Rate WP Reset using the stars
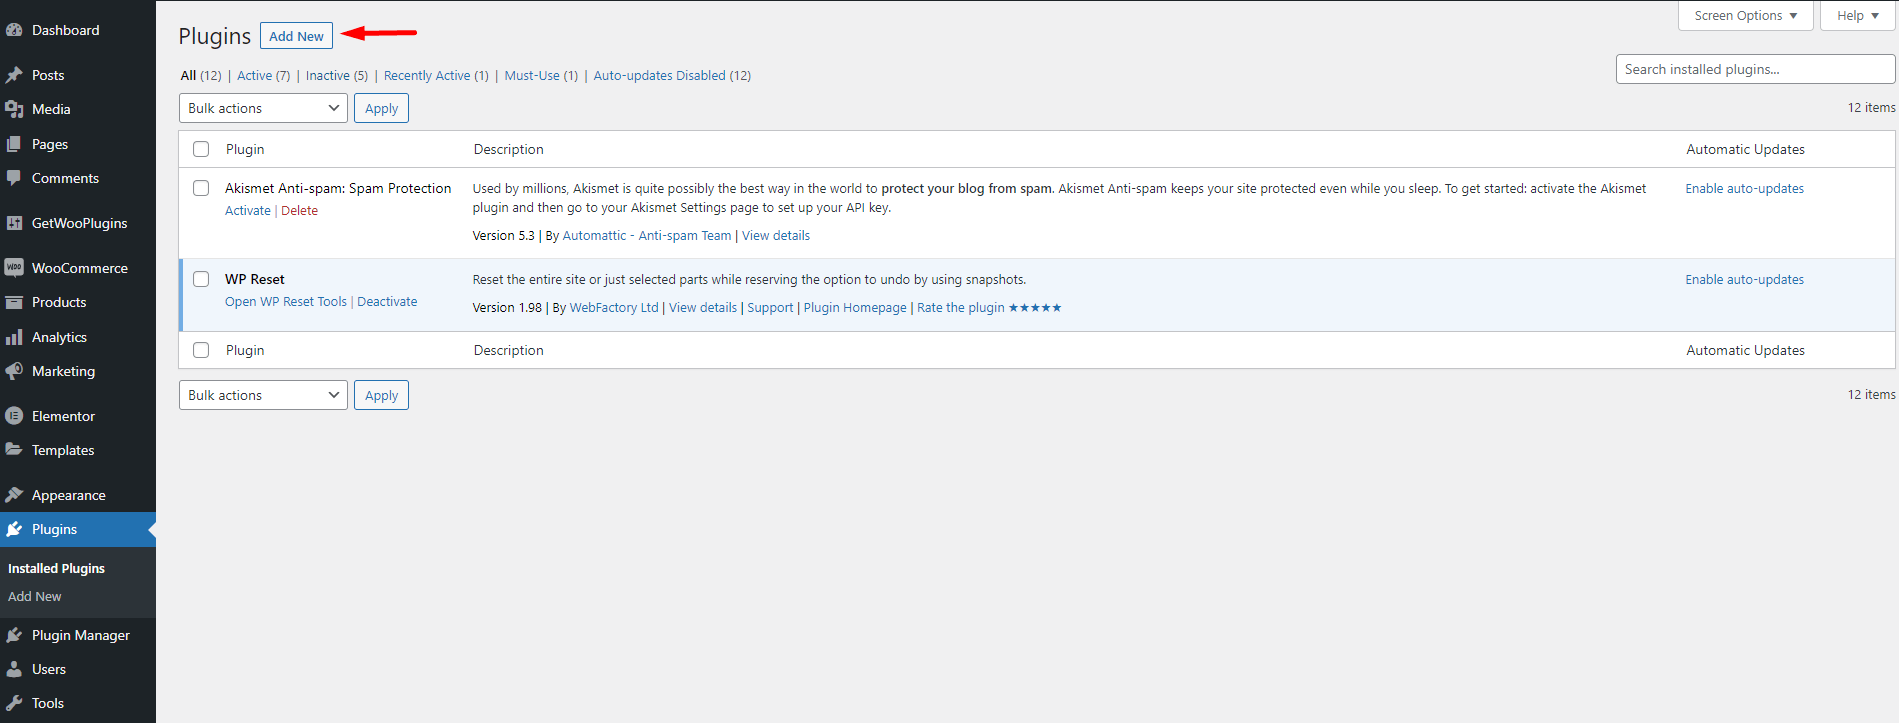The height and width of the screenshot is (723, 1899). point(1035,308)
